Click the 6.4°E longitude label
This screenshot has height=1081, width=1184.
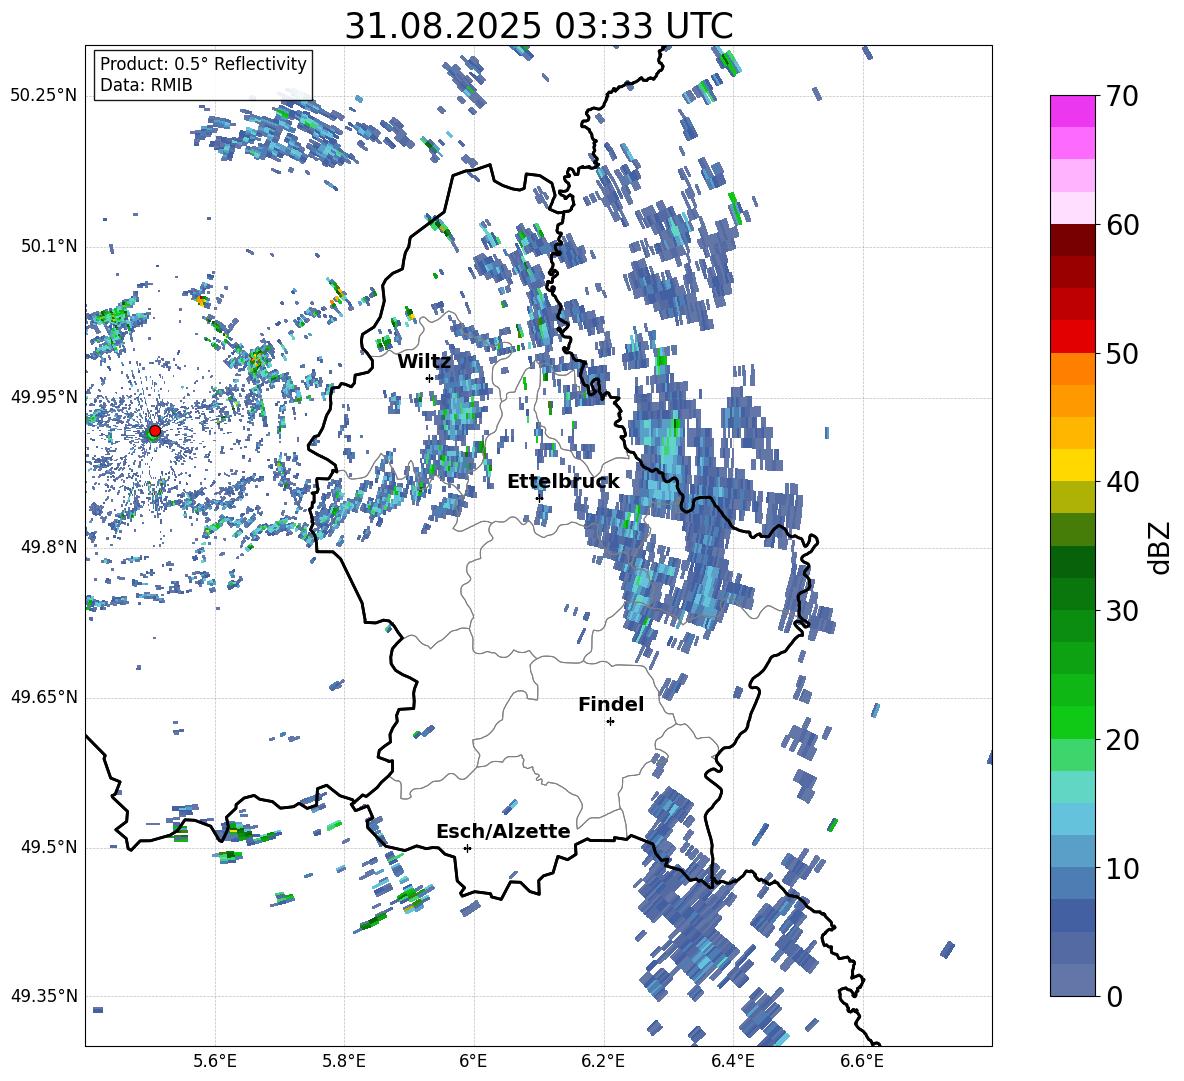click(733, 1061)
